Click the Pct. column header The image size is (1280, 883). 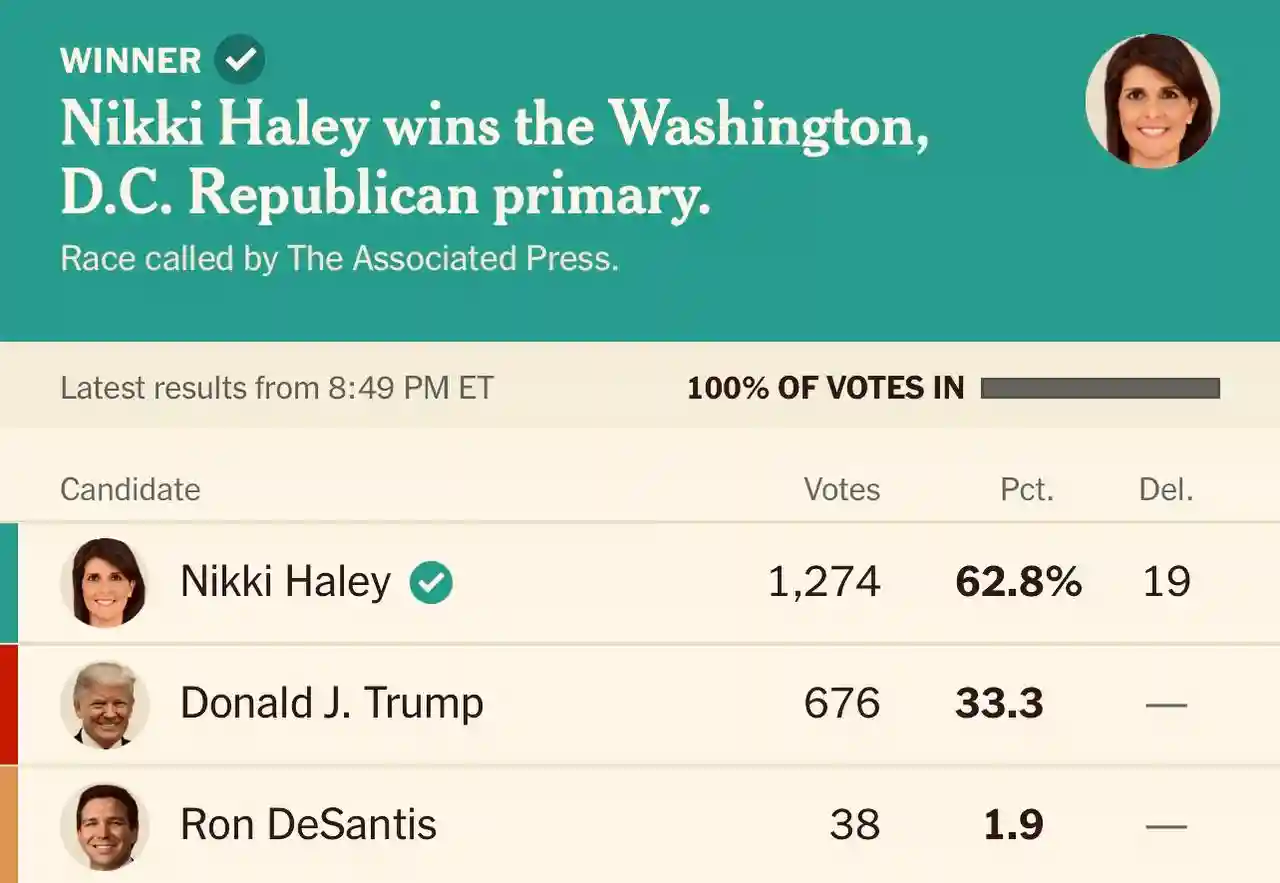[1027, 489]
